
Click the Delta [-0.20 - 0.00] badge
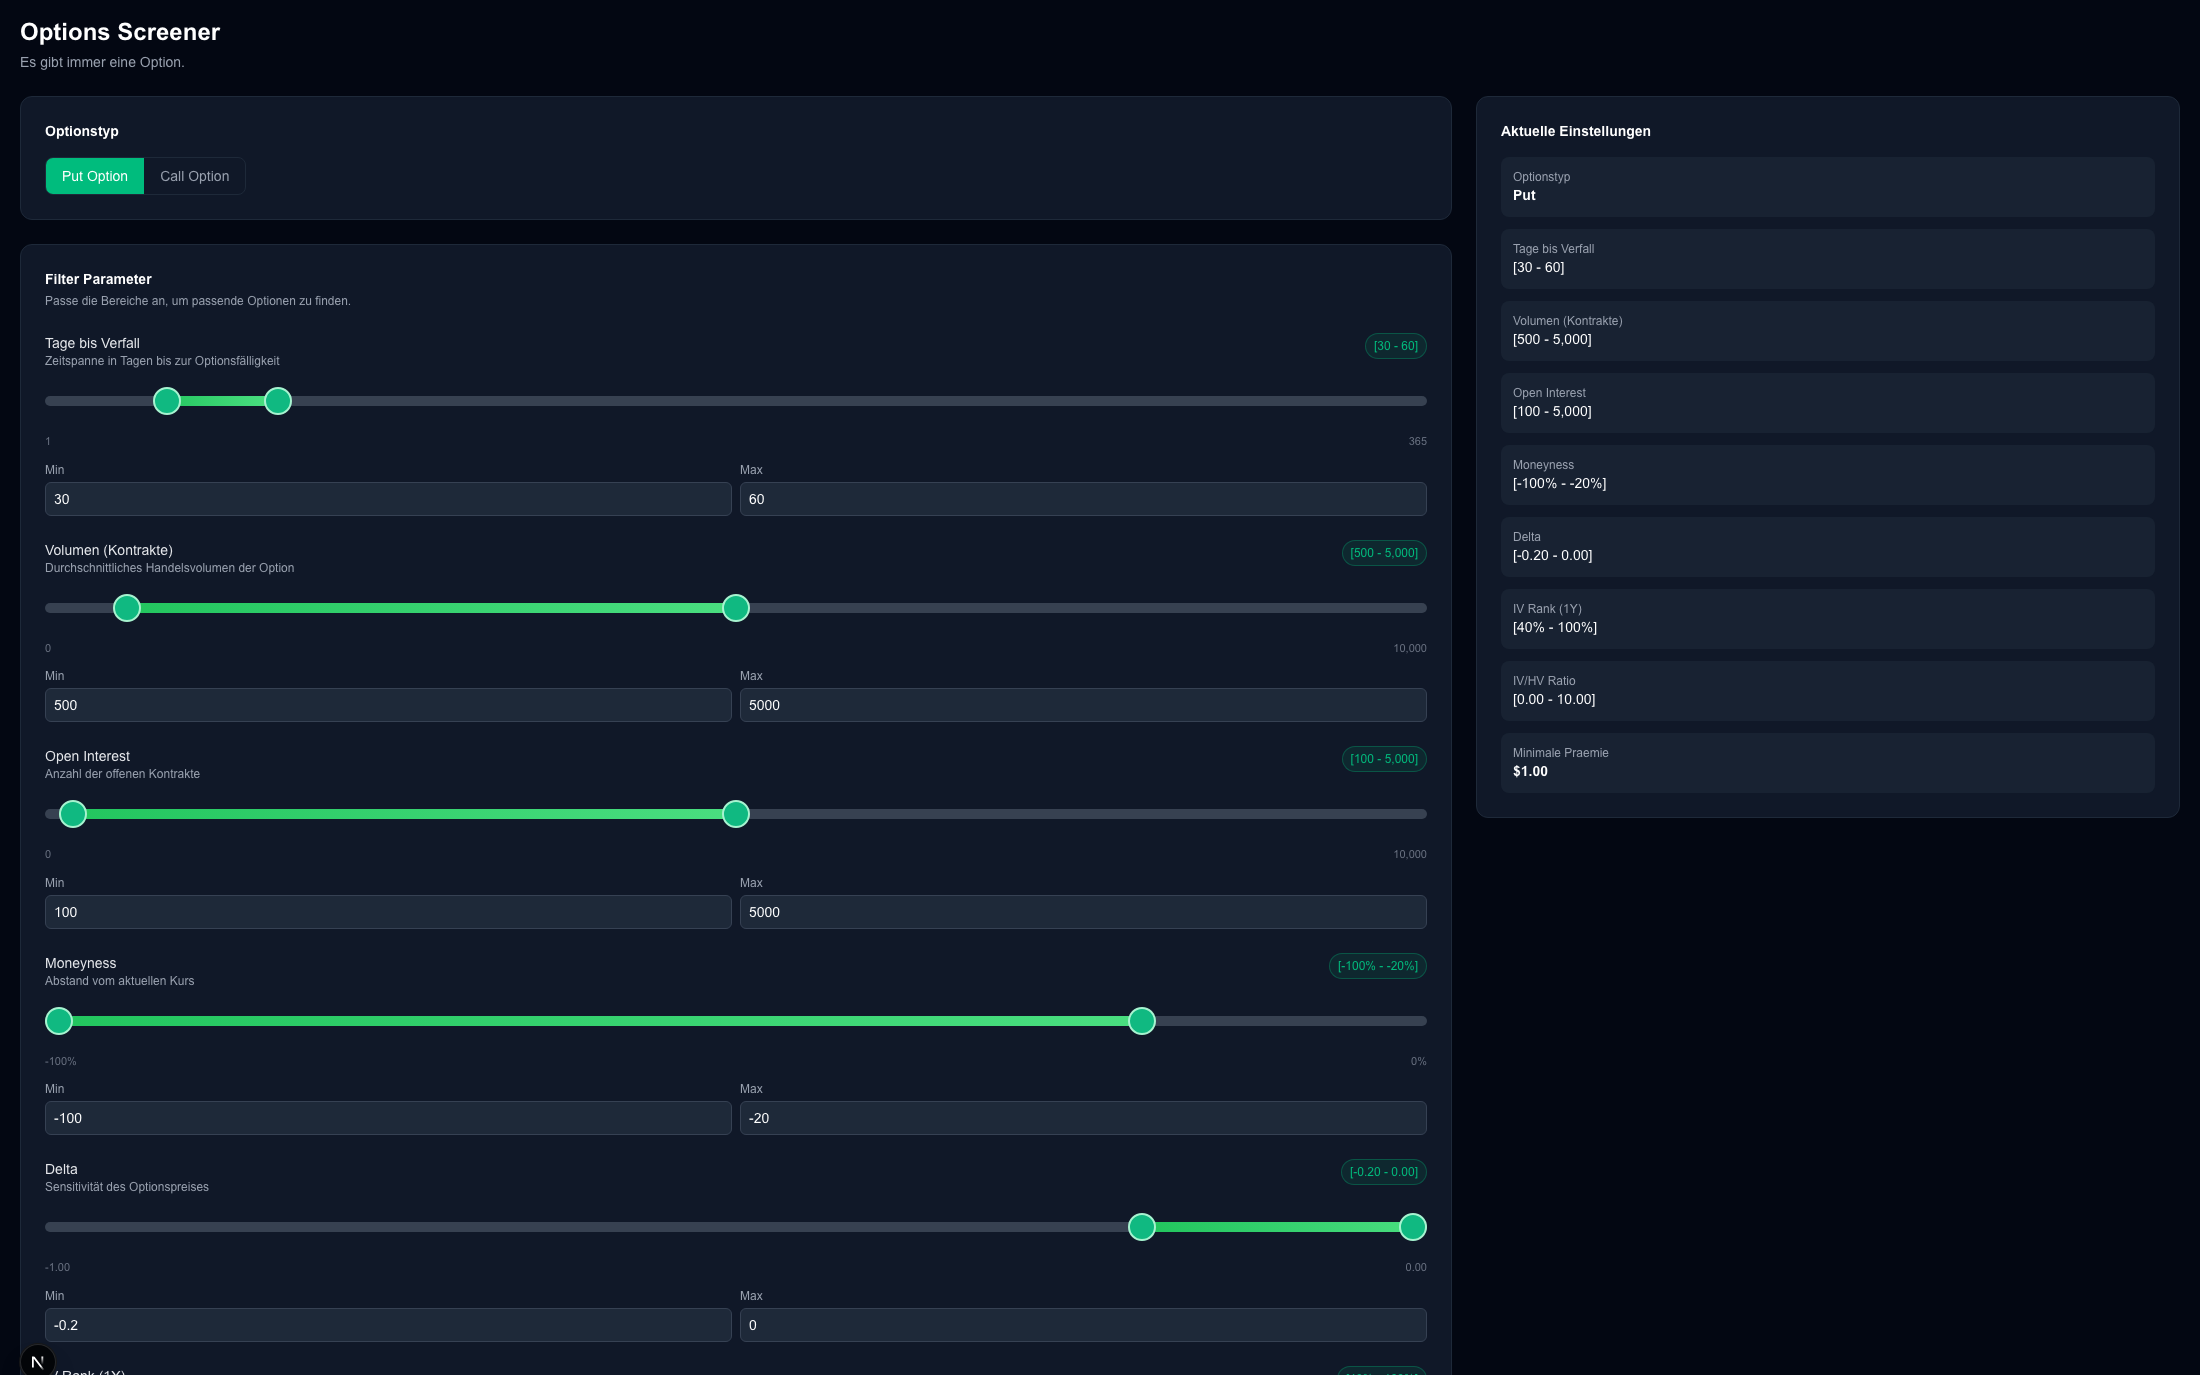tap(1384, 1172)
